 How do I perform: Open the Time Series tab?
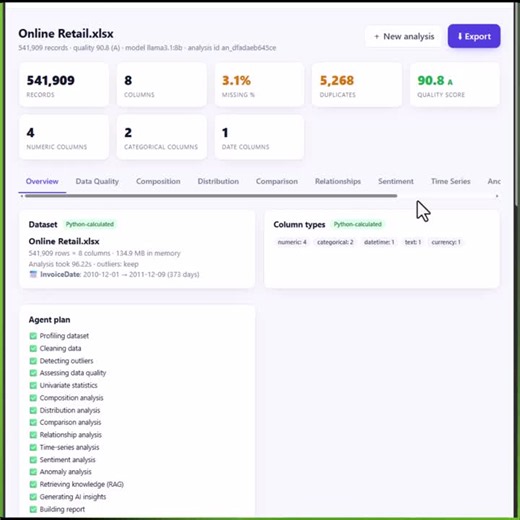pyautogui.click(x=450, y=181)
